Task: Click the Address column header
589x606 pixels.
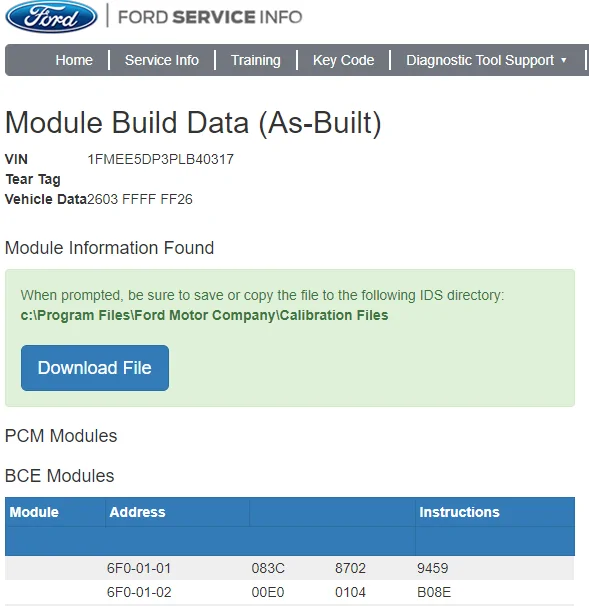Action: click(137, 512)
